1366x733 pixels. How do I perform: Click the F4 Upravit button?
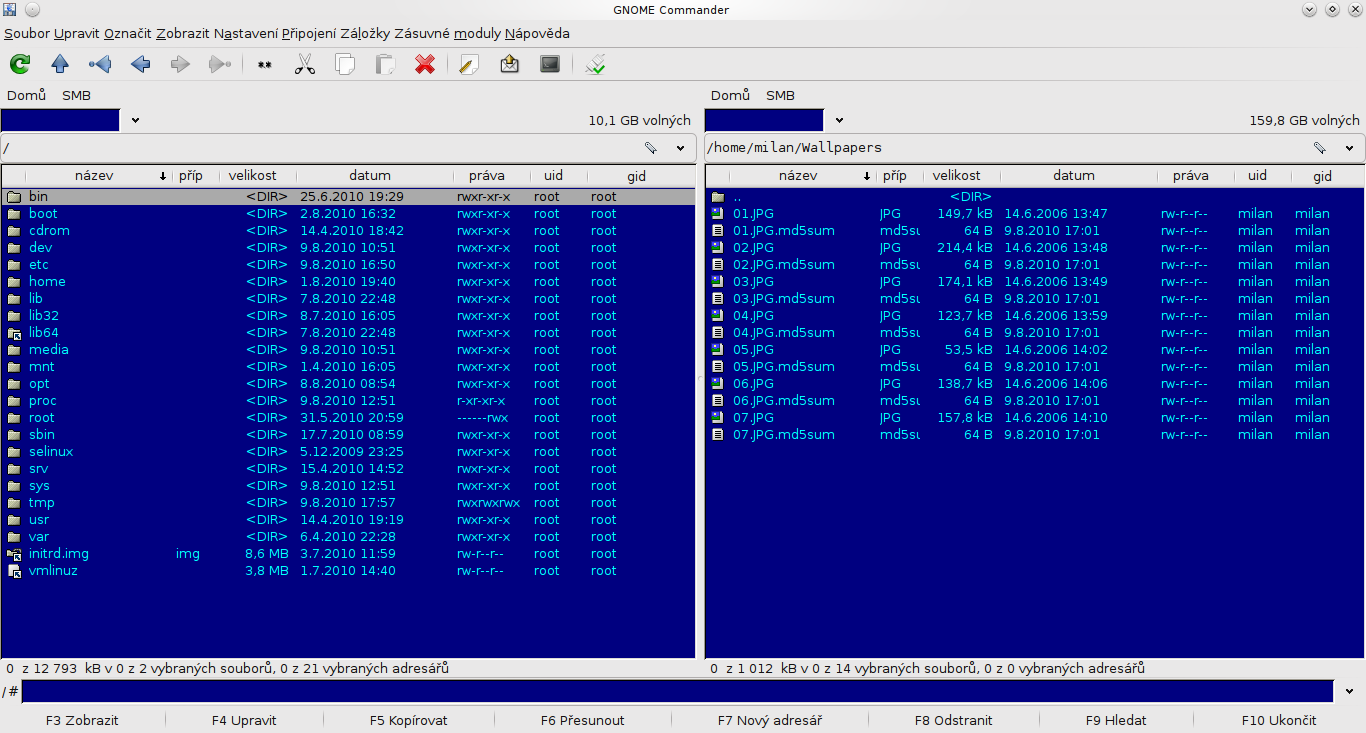(244, 720)
